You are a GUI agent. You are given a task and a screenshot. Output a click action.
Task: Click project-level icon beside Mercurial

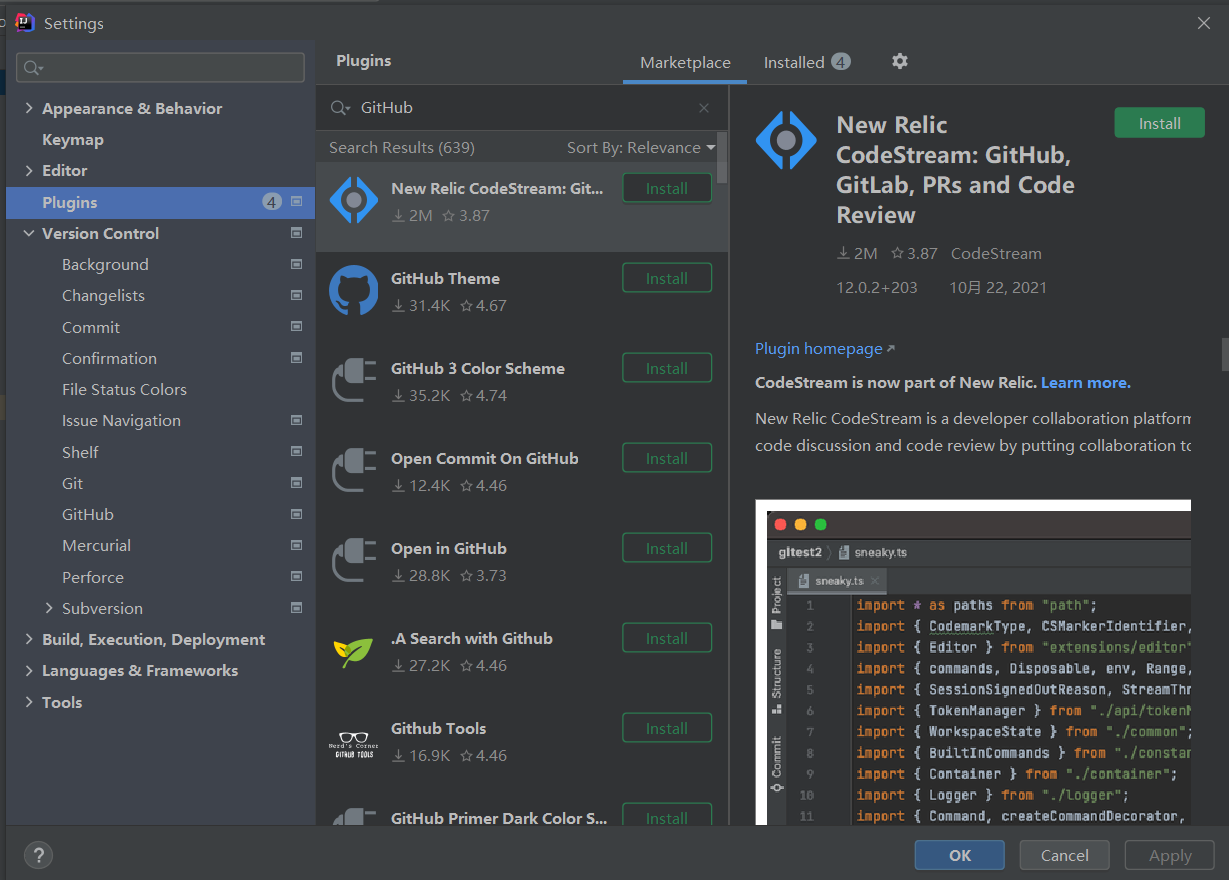click(296, 545)
